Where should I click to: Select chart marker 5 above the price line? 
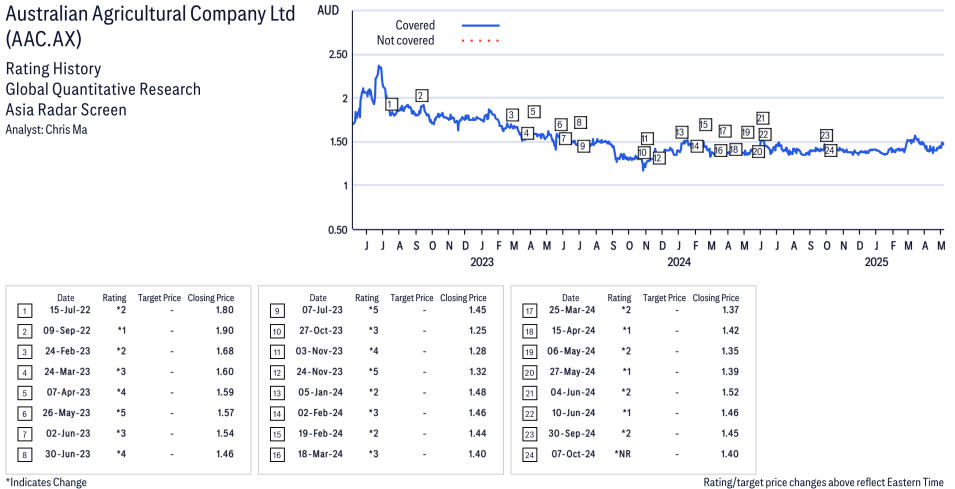click(534, 111)
